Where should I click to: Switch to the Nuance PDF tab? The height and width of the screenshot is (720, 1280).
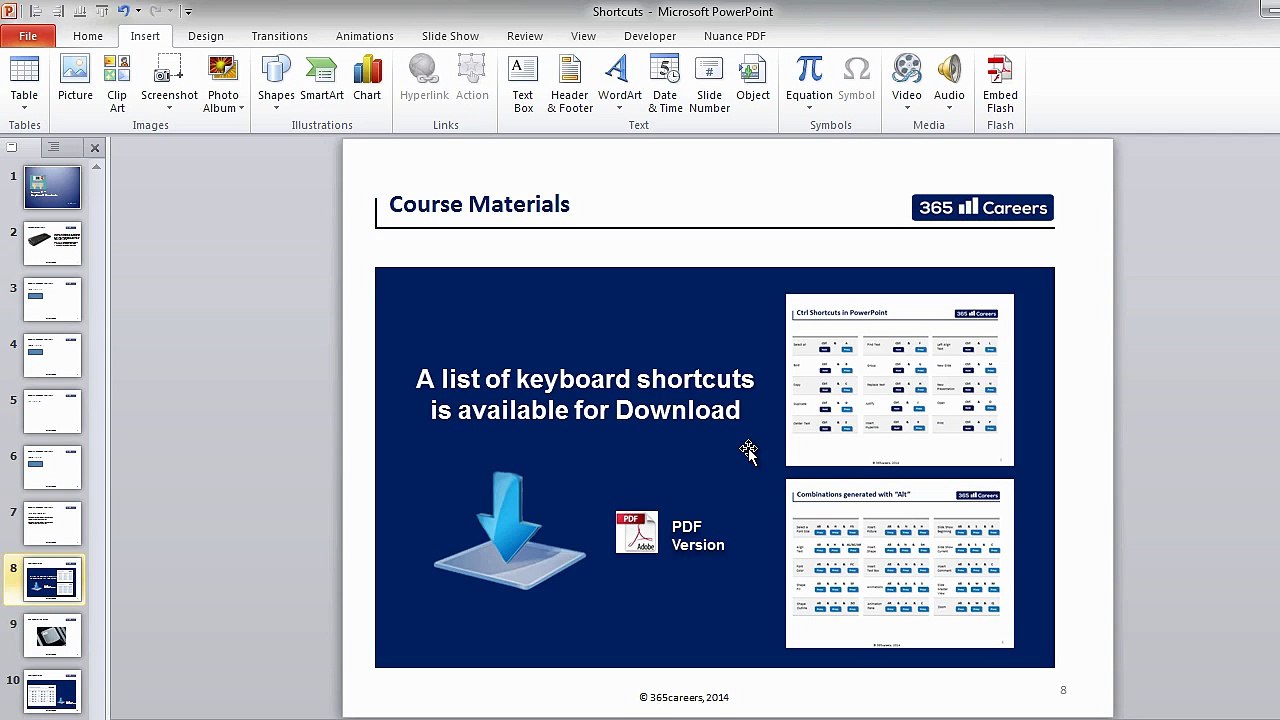pos(735,36)
